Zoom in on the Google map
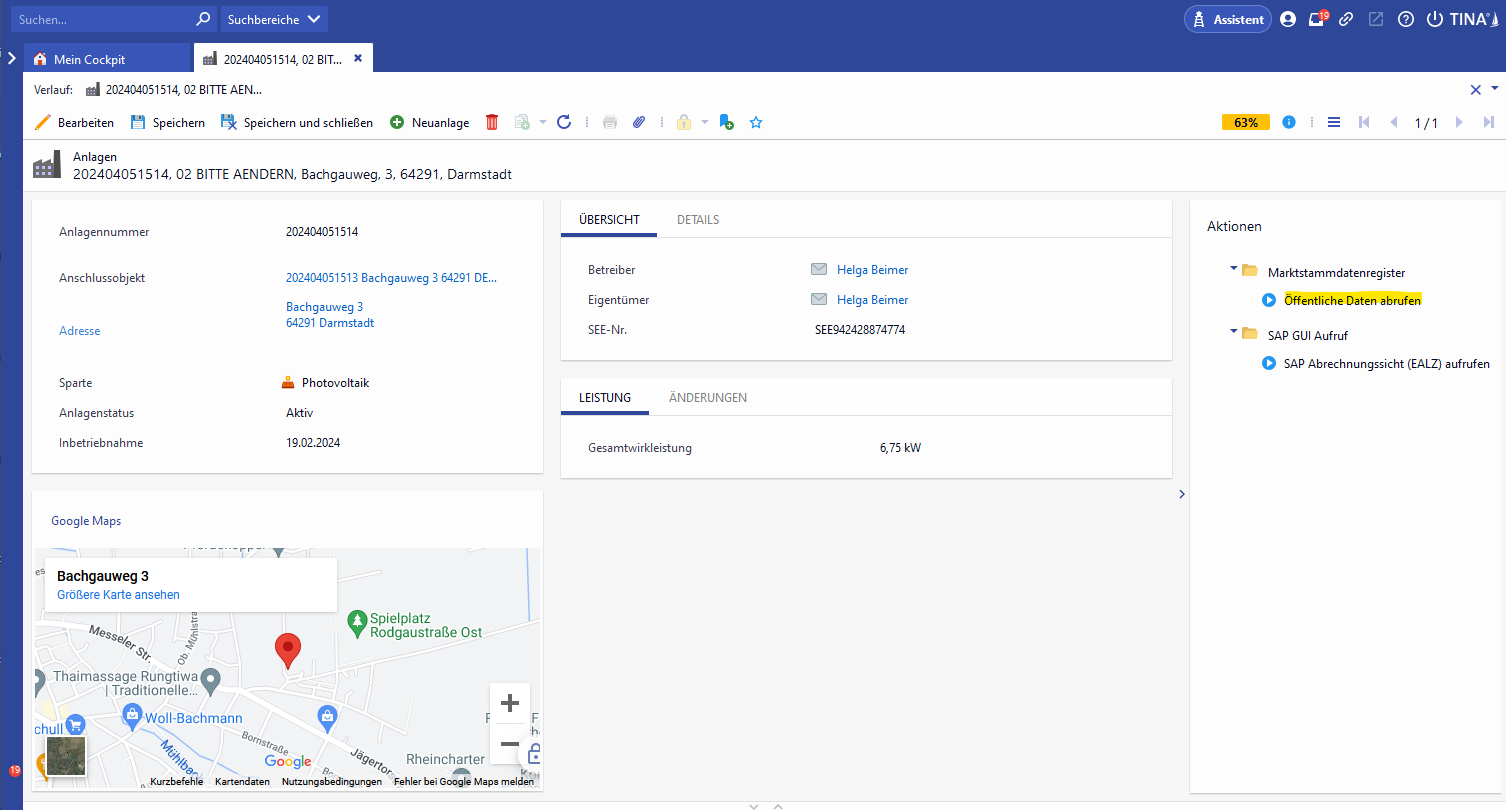The height and width of the screenshot is (810, 1506). pos(509,702)
